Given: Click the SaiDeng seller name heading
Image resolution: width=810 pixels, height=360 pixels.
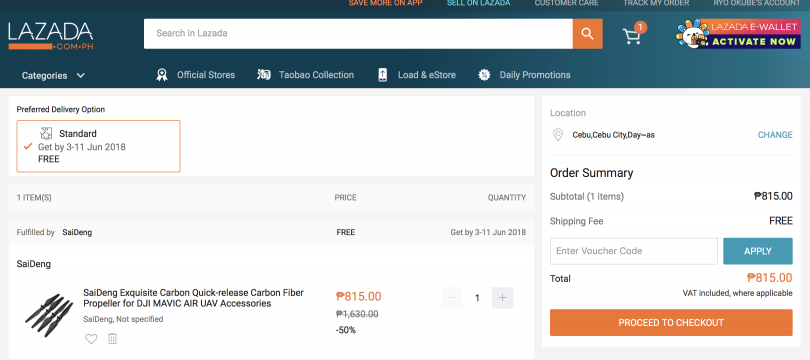Looking at the screenshot, I should click(x=34, y=264).
